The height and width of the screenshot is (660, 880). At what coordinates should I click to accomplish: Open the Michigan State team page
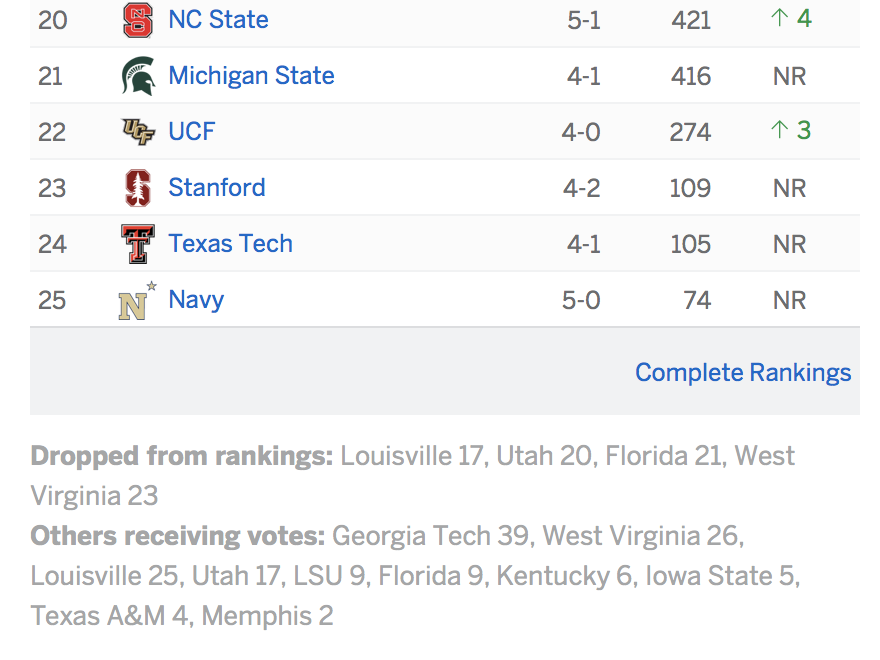coord(251,76)
